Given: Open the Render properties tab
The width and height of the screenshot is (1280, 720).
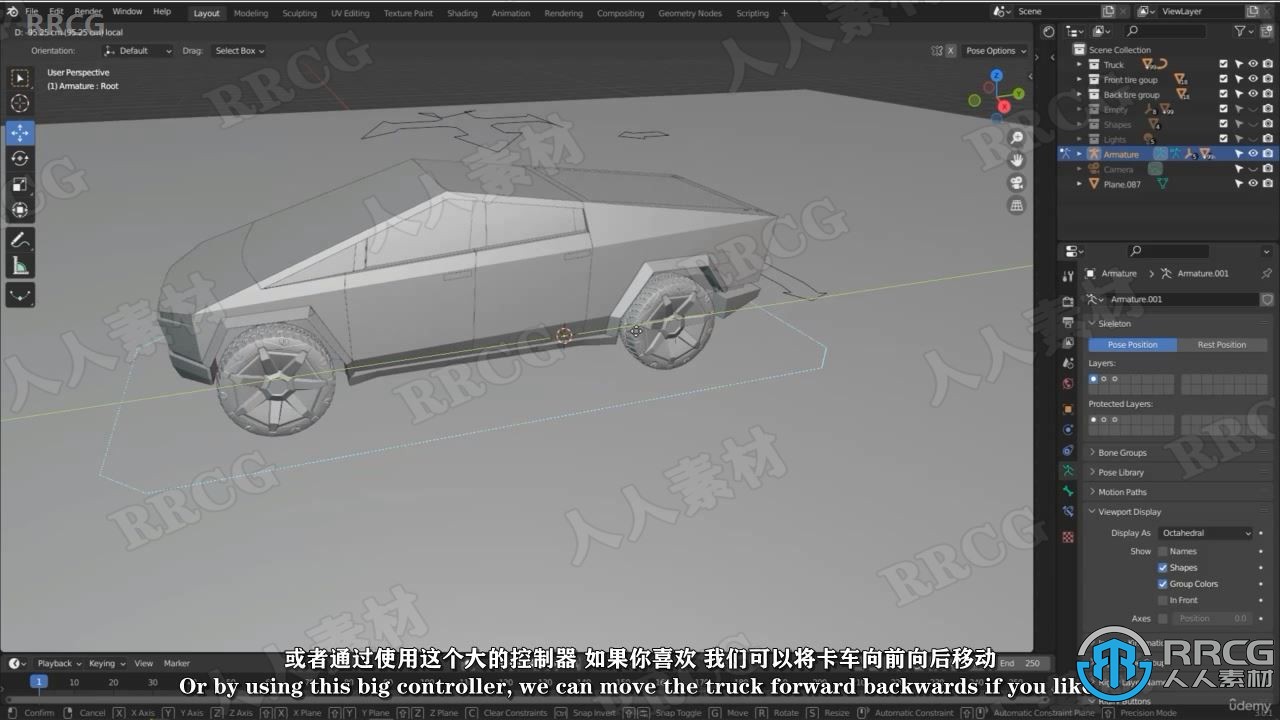Looking at the screenshot, I should pos(1068,301).
